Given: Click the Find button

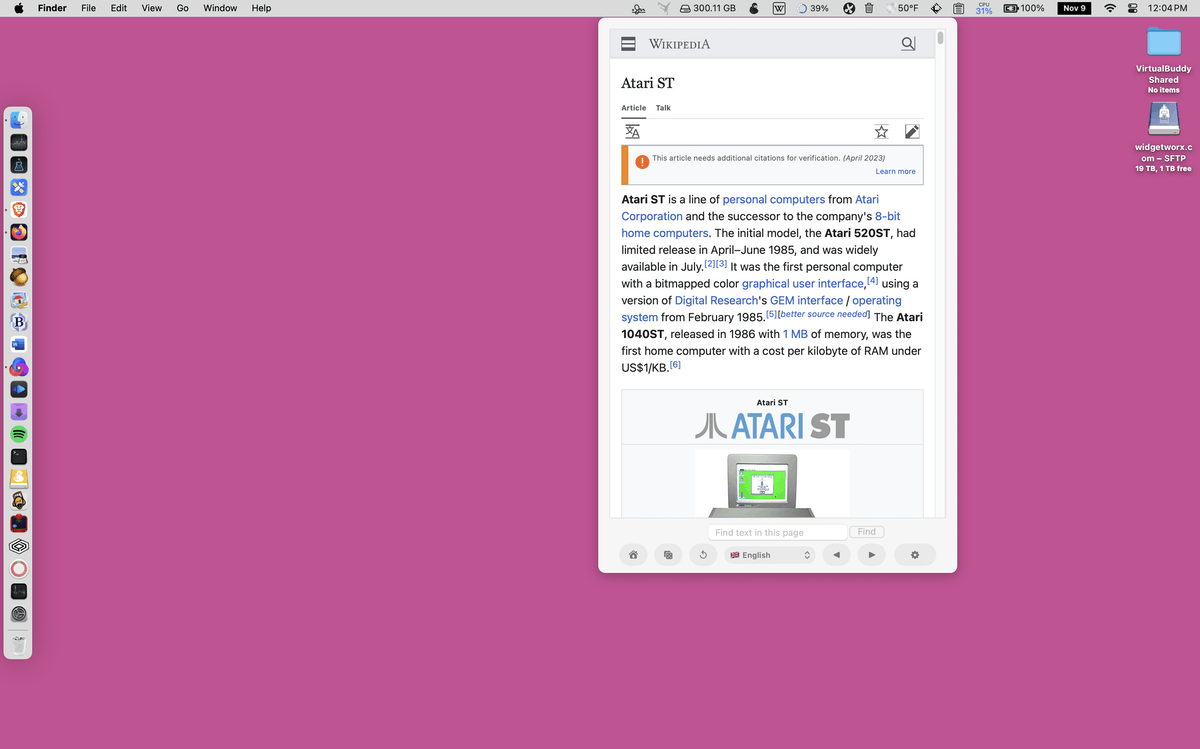Looking at the screenshot, I should pyautogui.click(x=867, y=532).
